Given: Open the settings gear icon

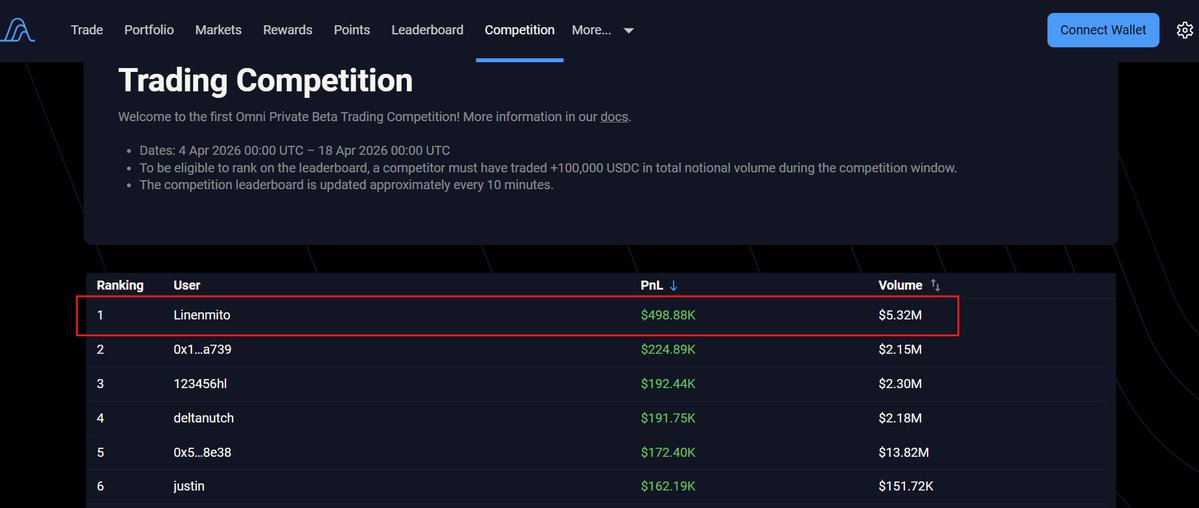Looking at the screenshot, I should [1184, 30].
